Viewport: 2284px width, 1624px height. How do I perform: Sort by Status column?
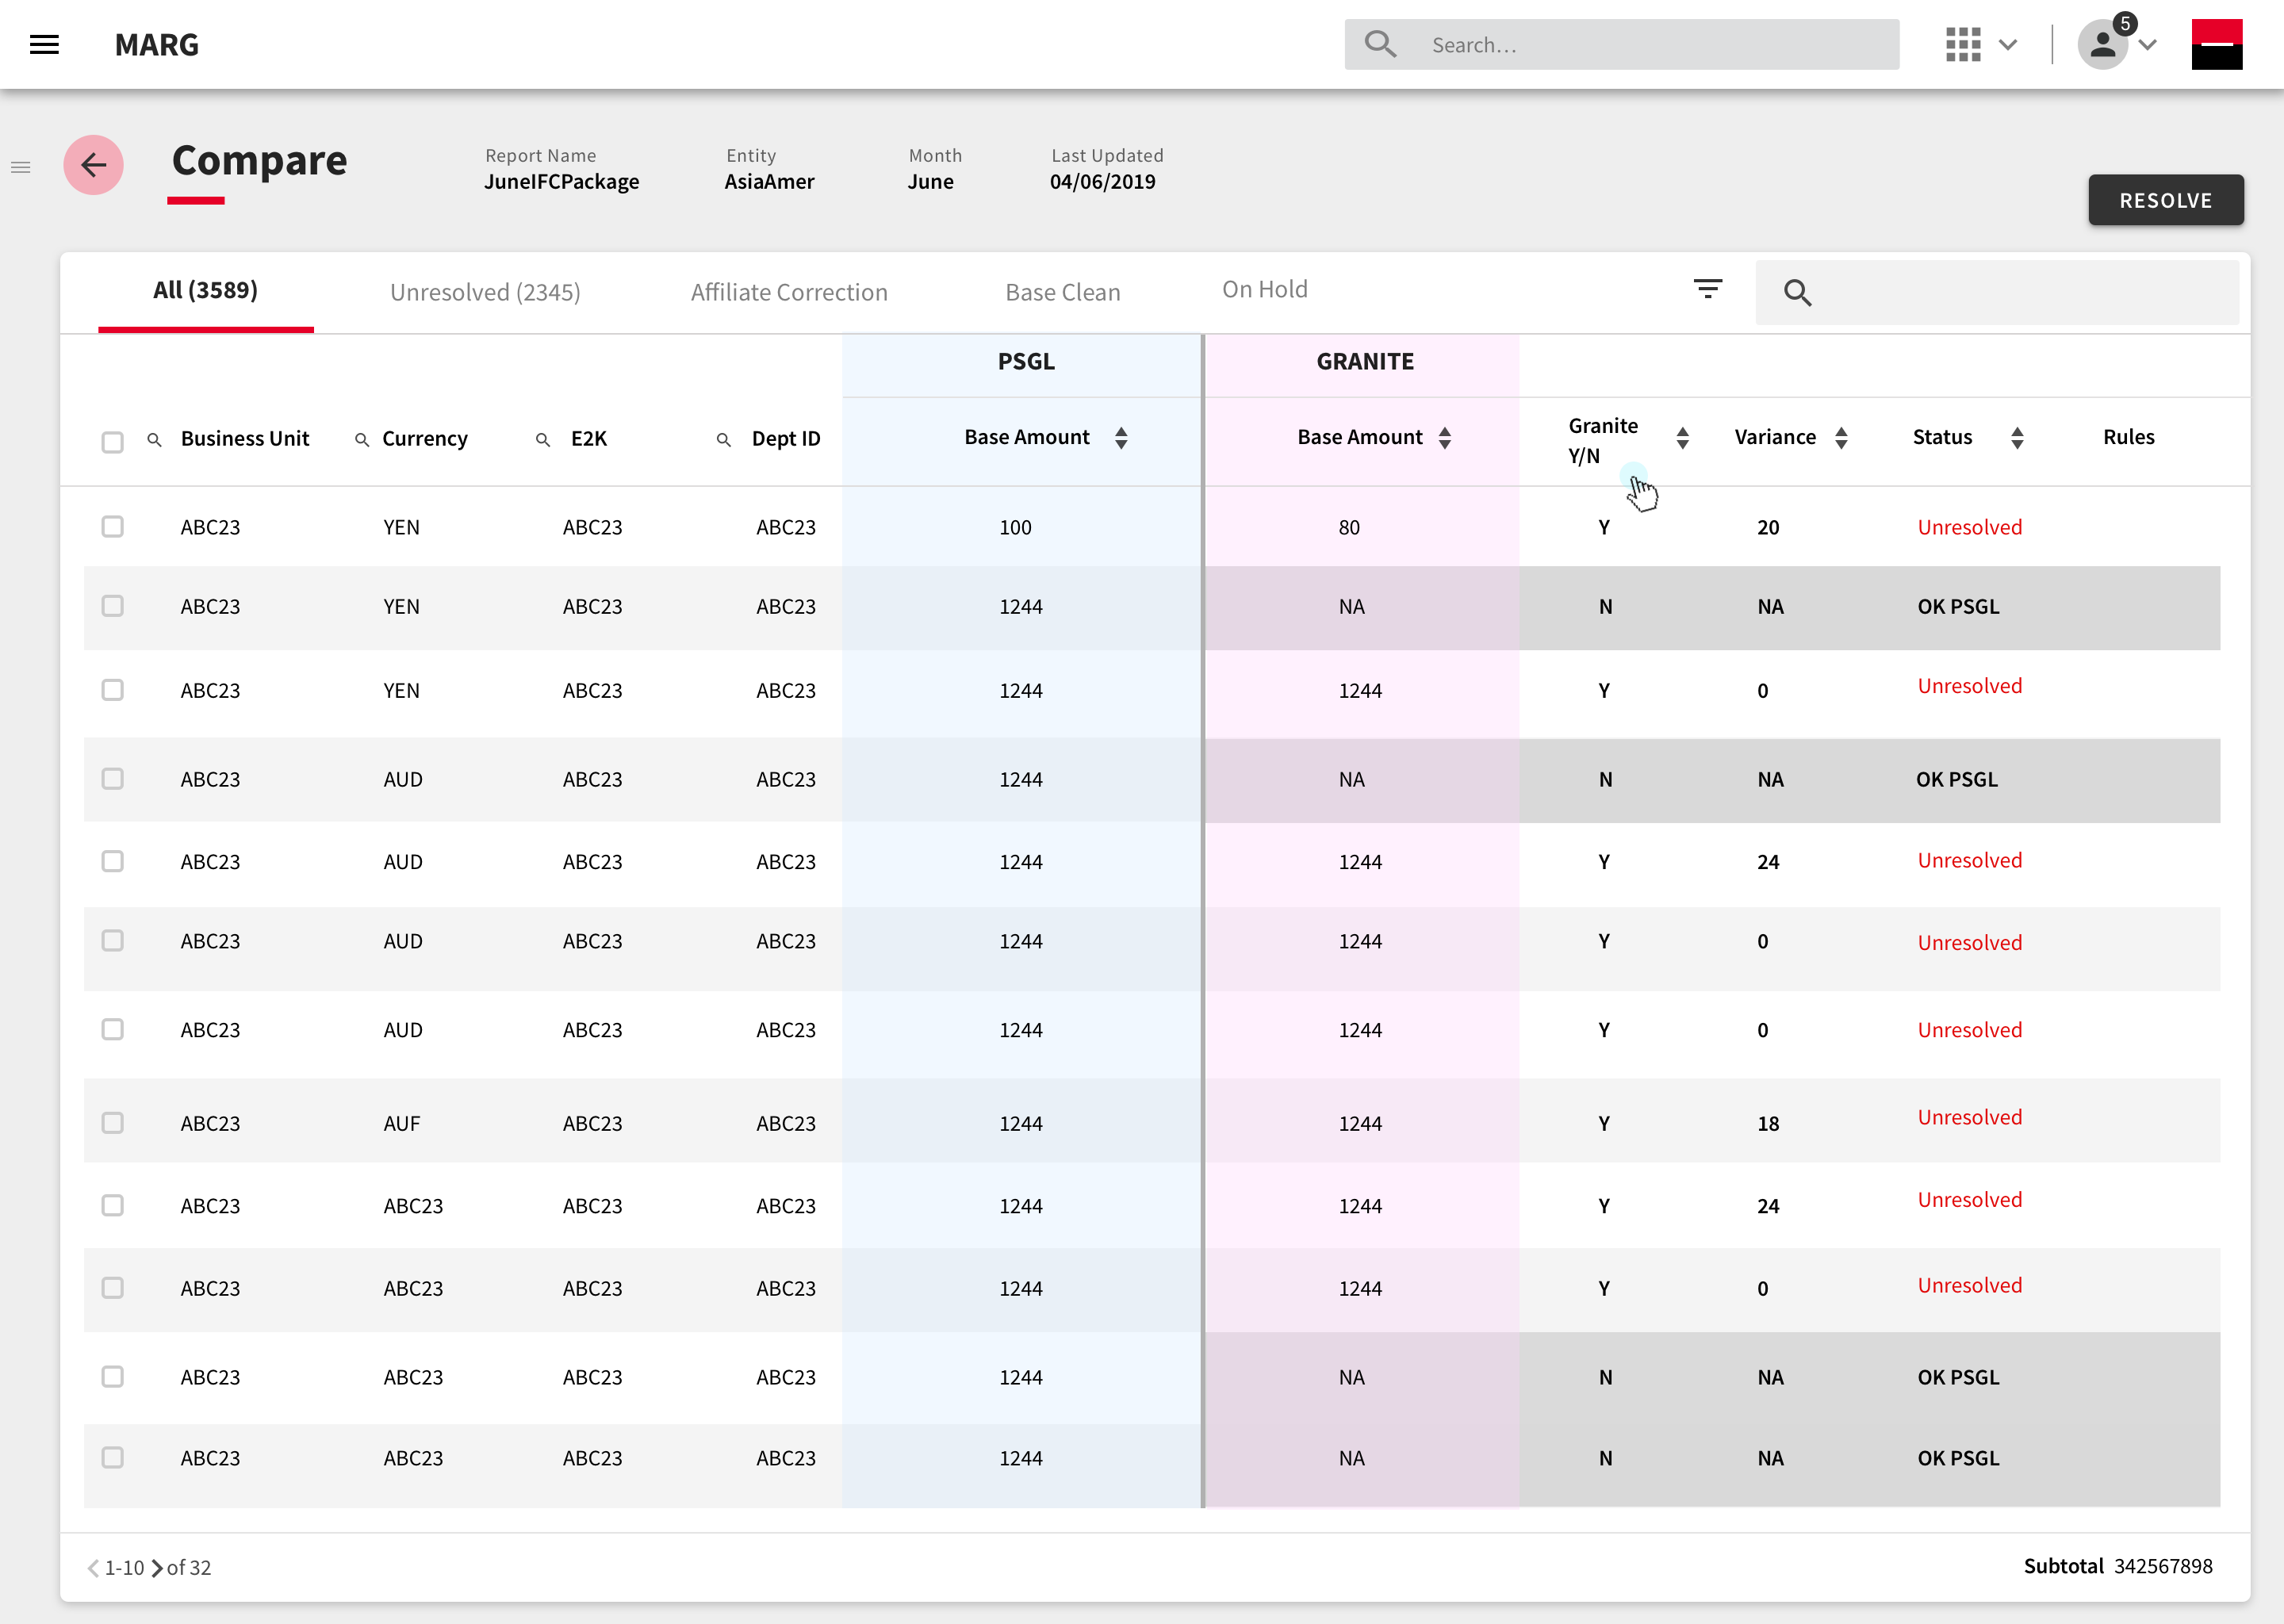[2016, 438]
